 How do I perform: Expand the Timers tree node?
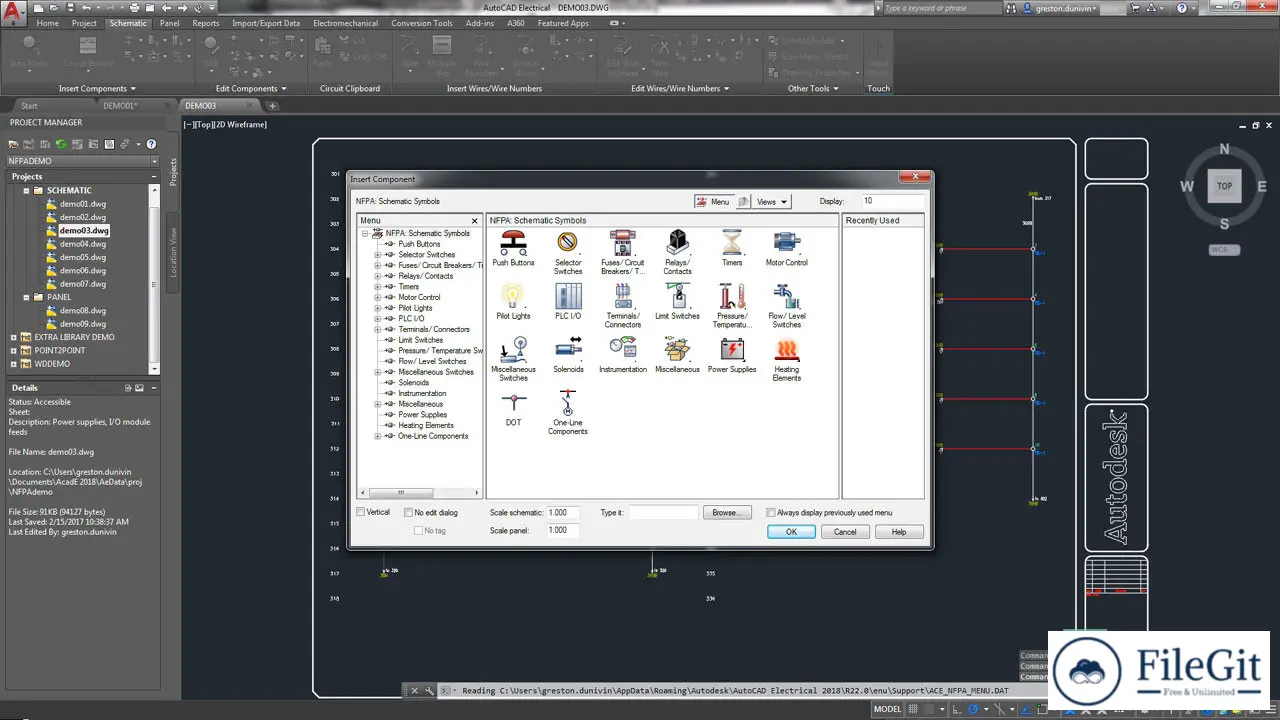(x=378, y=287)
